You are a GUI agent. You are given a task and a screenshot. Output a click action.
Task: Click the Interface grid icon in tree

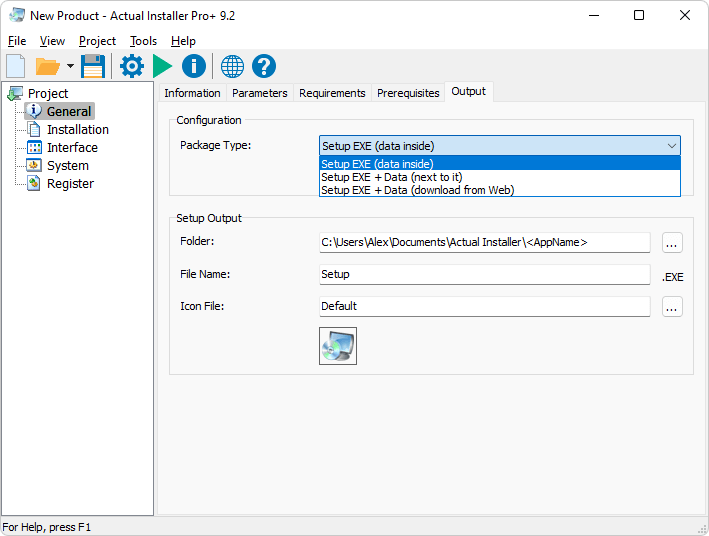(x=34, y=147)
